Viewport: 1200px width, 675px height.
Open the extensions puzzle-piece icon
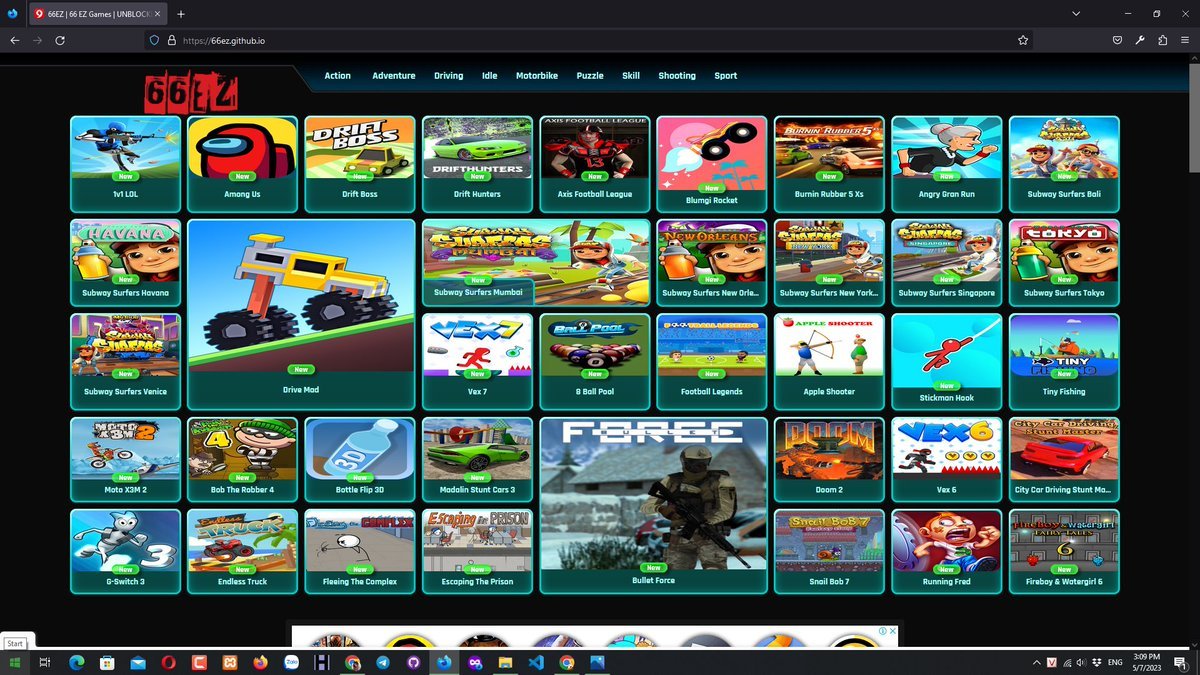pyautogui.click(x=1163, y=41)
